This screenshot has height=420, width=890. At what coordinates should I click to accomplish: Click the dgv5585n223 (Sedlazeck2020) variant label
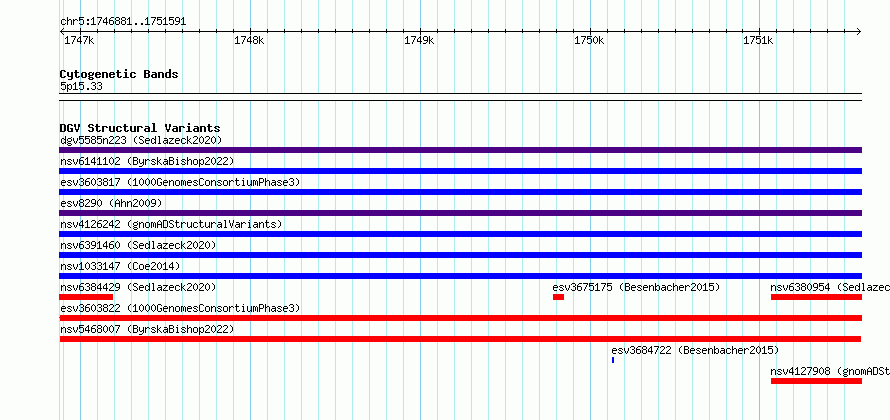point(141,140)
